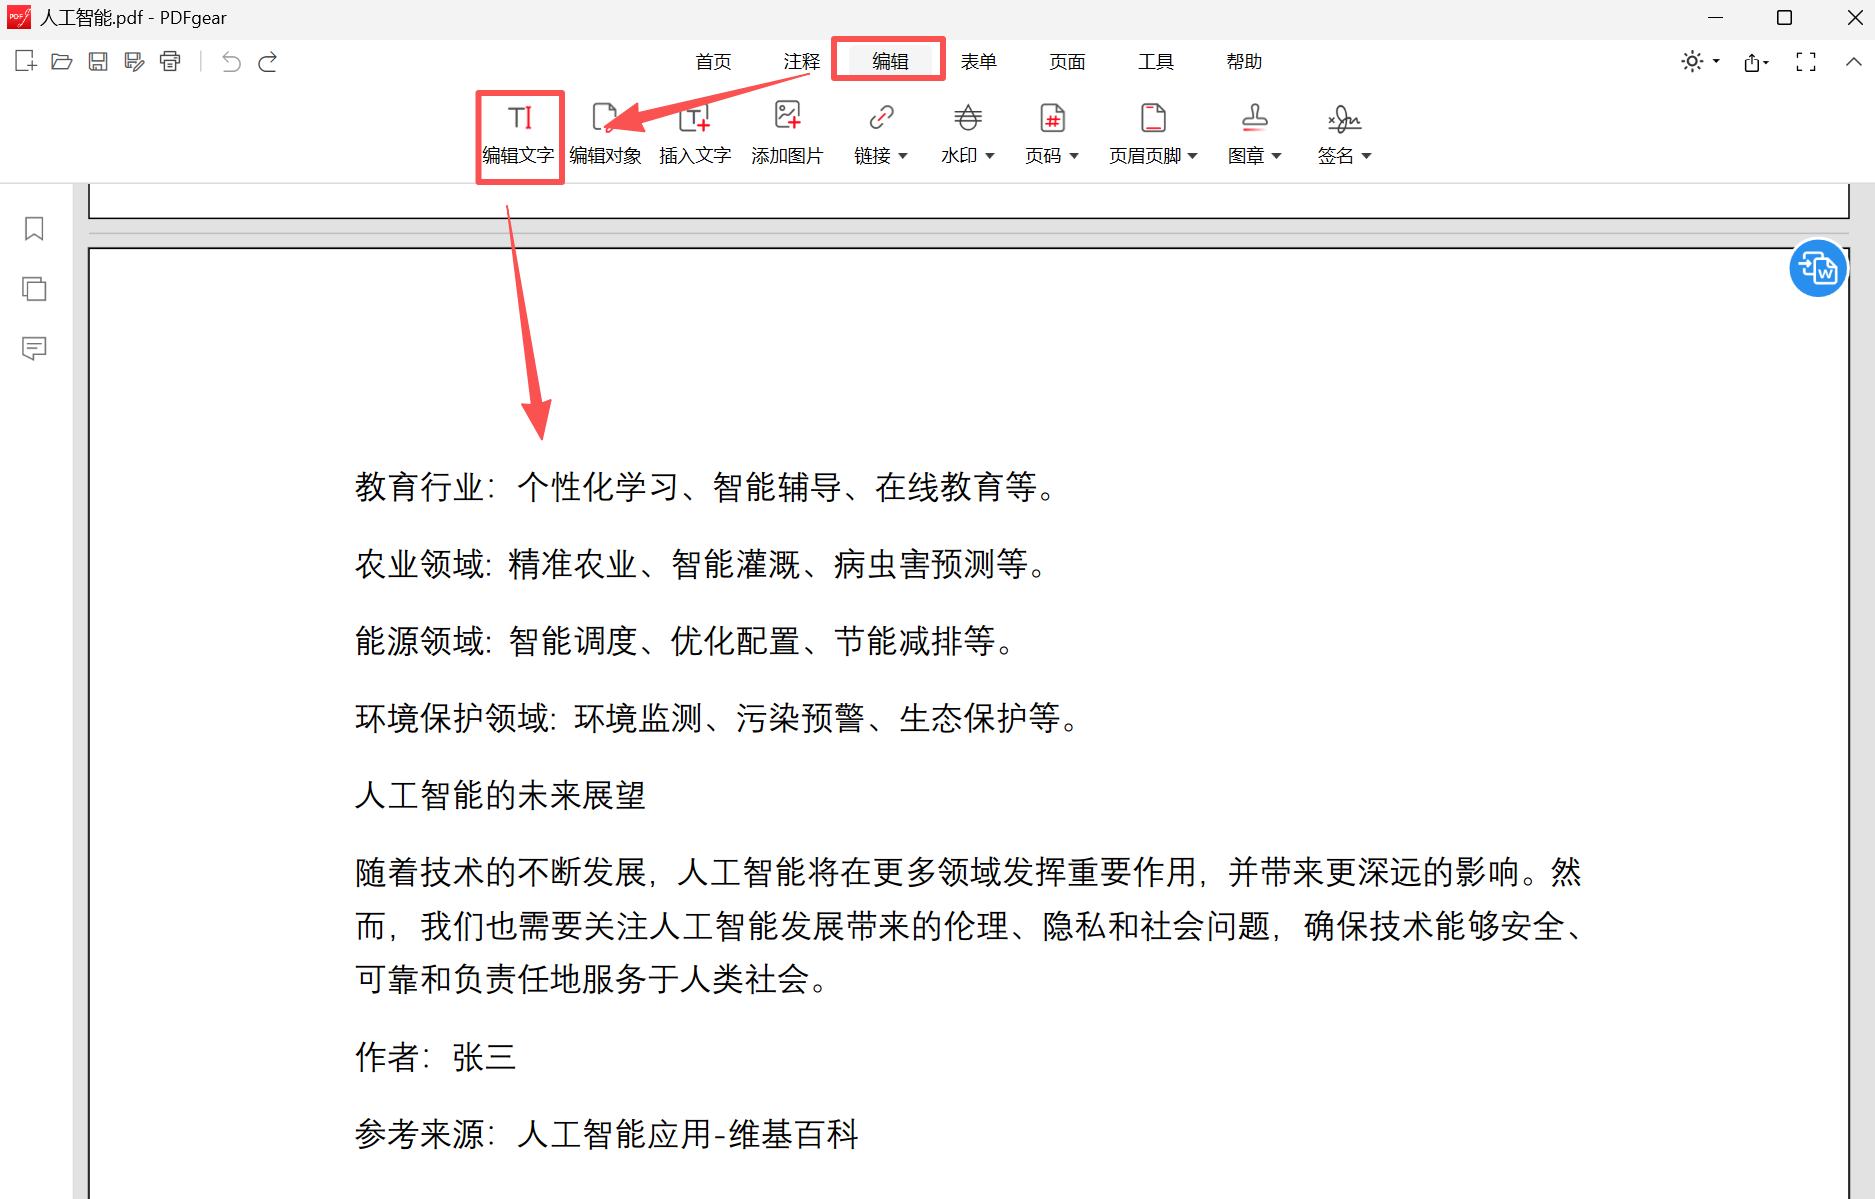Viewport: 1875px width, 1199px height.
Task: Open the share options control
Action: coord(1754,61)
